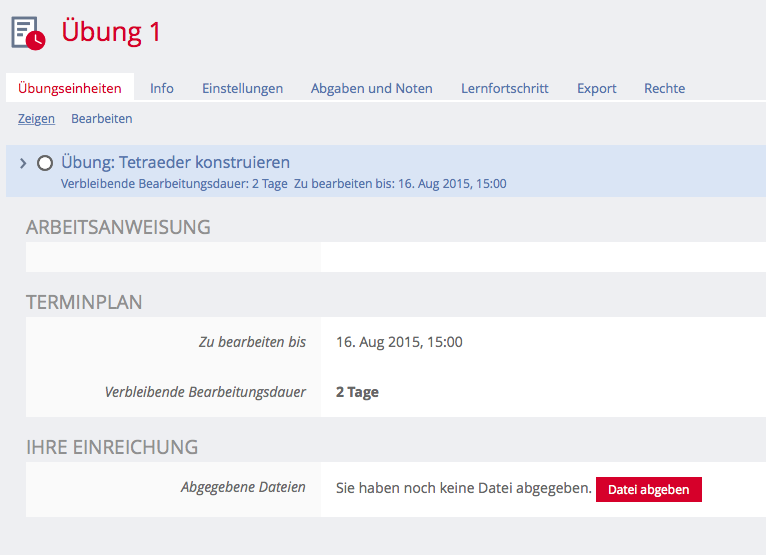Click the Übung 1 page title
The height and width of the screenshot is (555, 766).
[x=111, y=32]
